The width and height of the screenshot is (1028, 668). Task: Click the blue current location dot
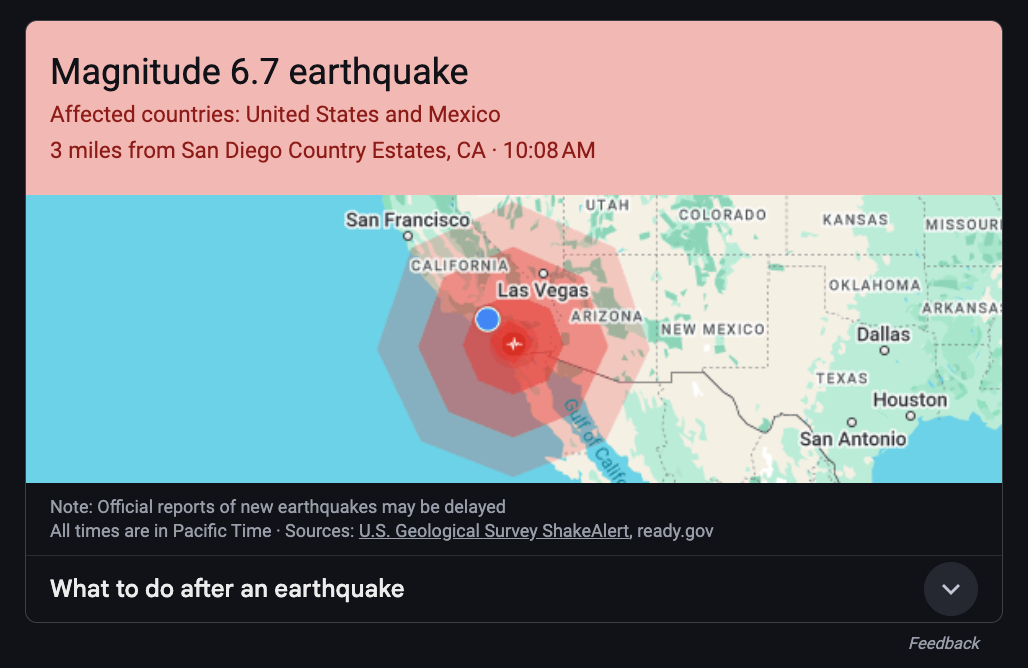(x=487, y=319)
